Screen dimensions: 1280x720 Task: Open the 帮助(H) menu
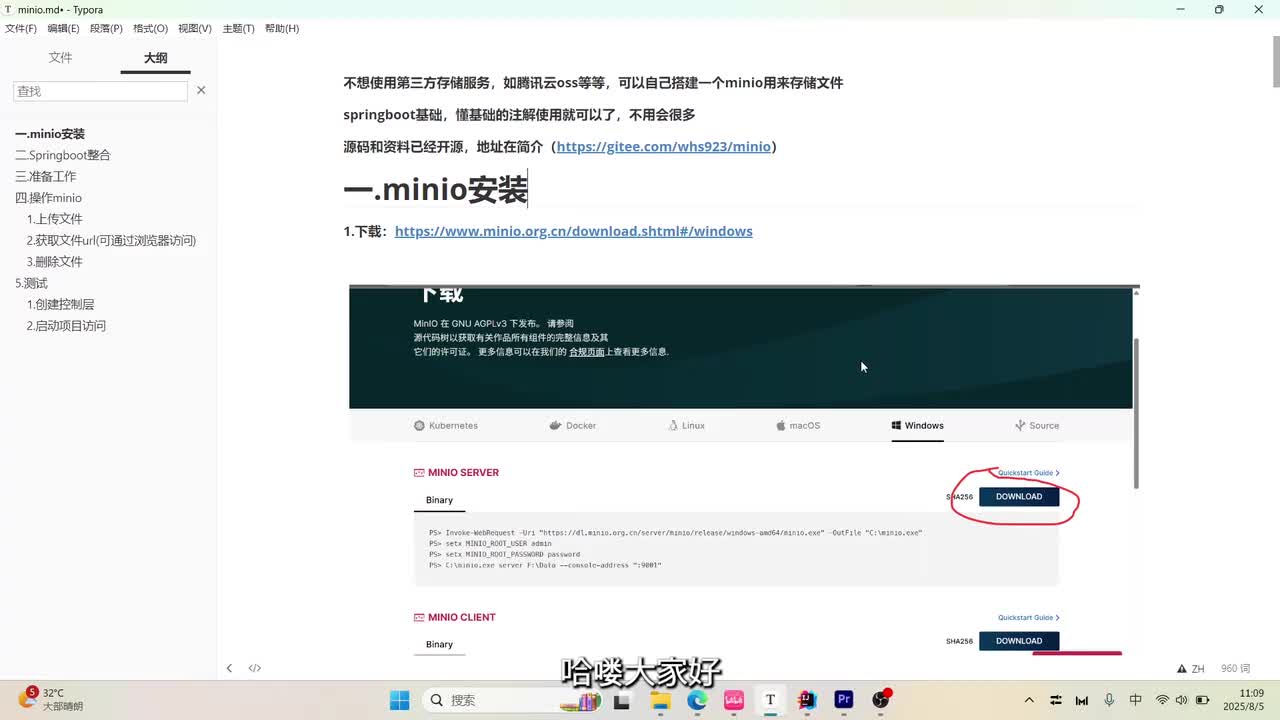coord(282,28)
